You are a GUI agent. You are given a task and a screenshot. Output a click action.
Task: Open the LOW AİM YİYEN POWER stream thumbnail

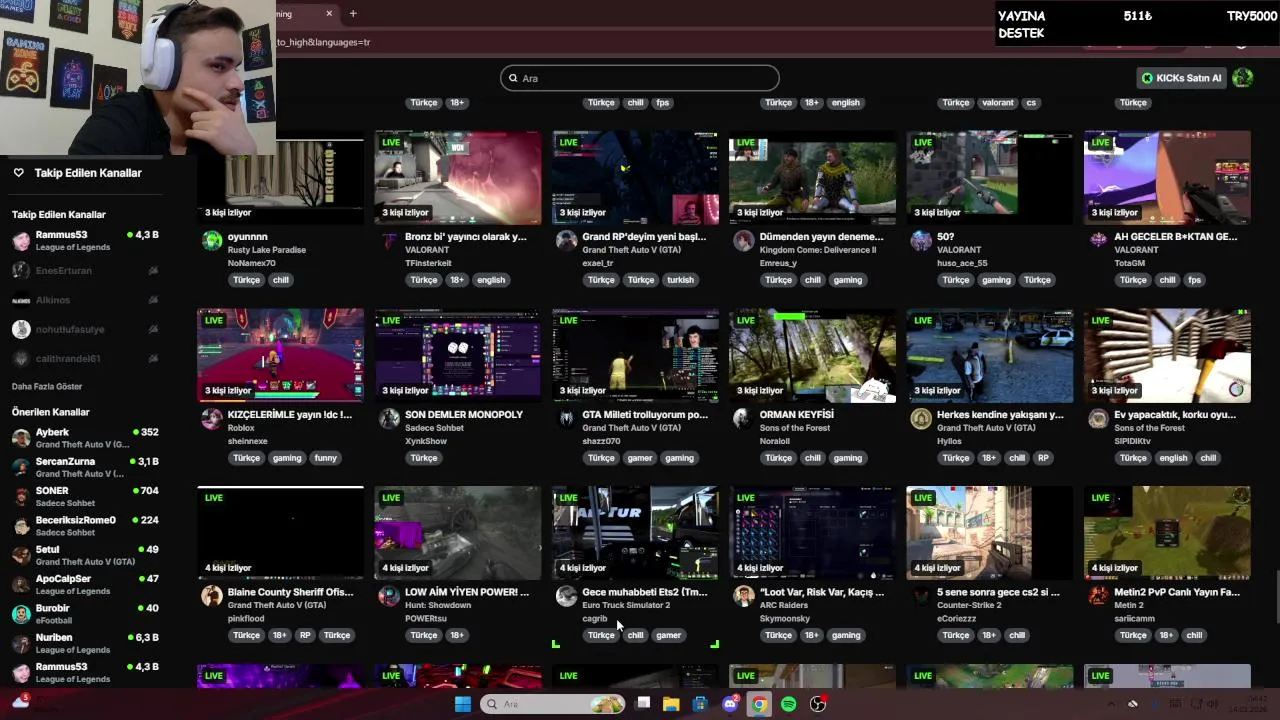pos(458,532)
